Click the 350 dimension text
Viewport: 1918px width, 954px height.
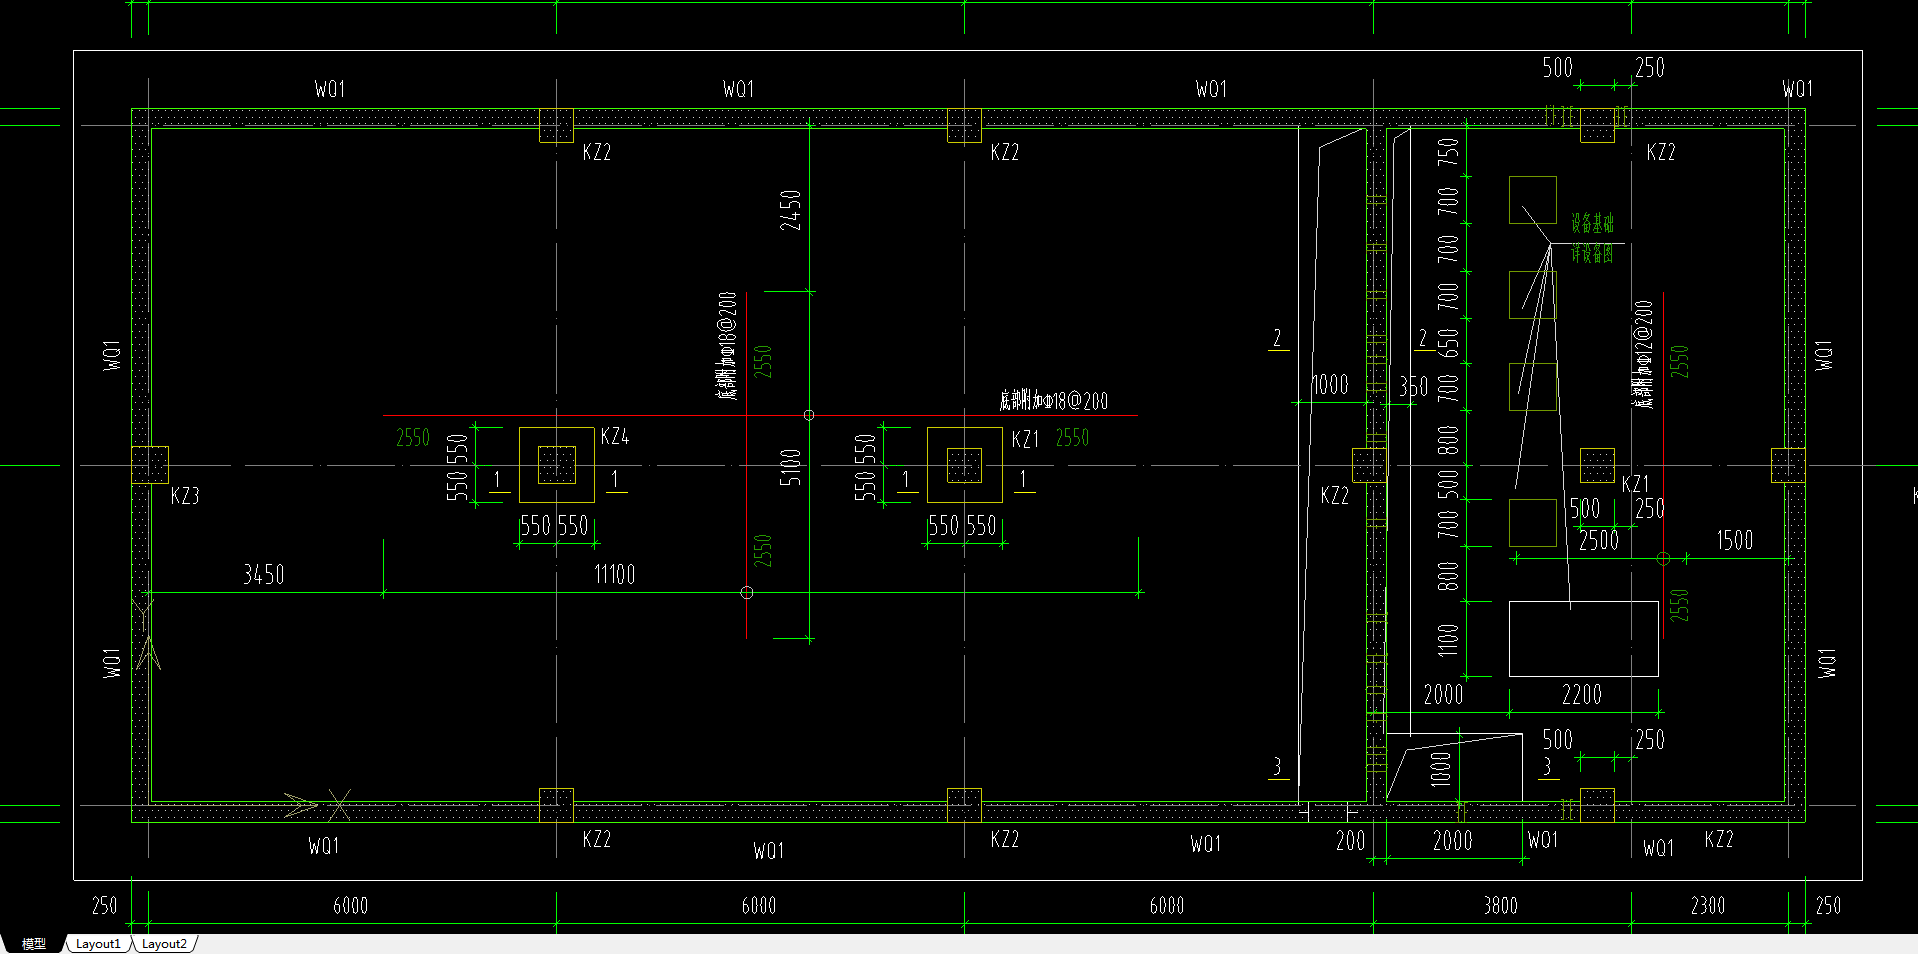coord(1413,387)
